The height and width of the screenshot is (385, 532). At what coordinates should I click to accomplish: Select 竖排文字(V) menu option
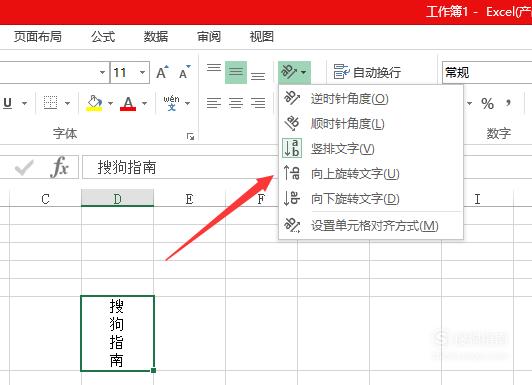[370, 148]
